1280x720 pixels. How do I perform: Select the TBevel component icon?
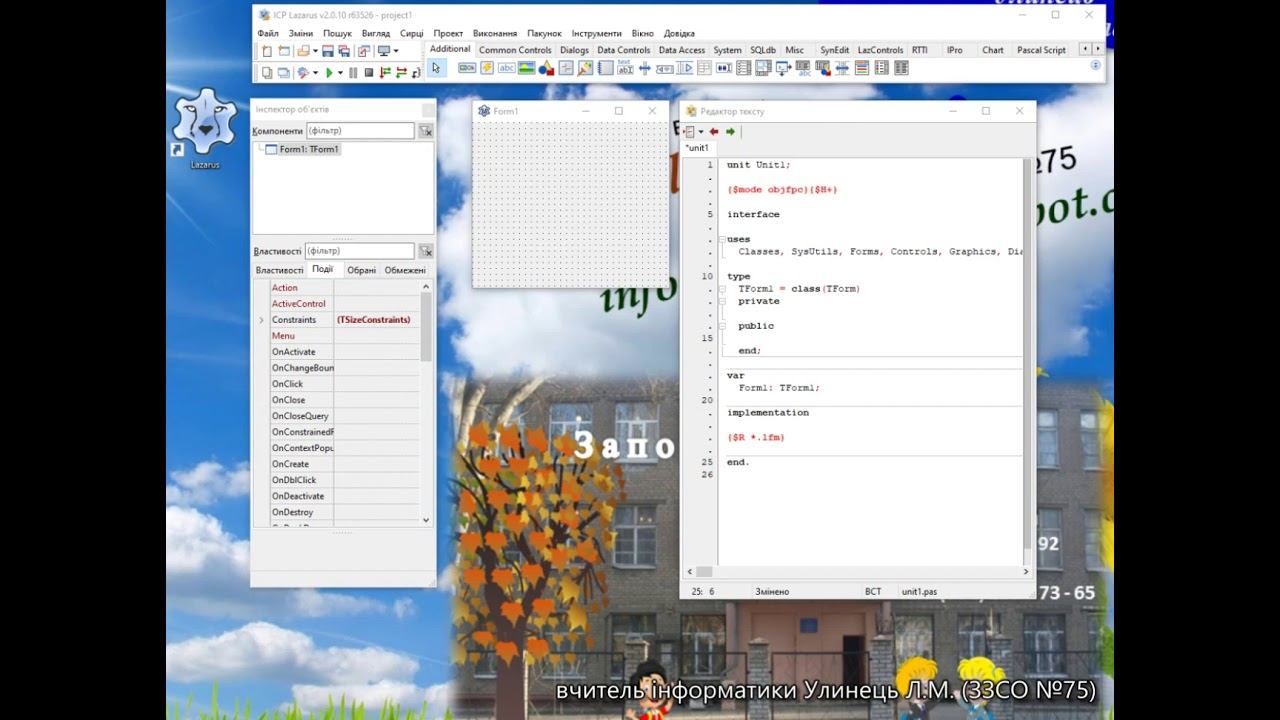point(566,68)
